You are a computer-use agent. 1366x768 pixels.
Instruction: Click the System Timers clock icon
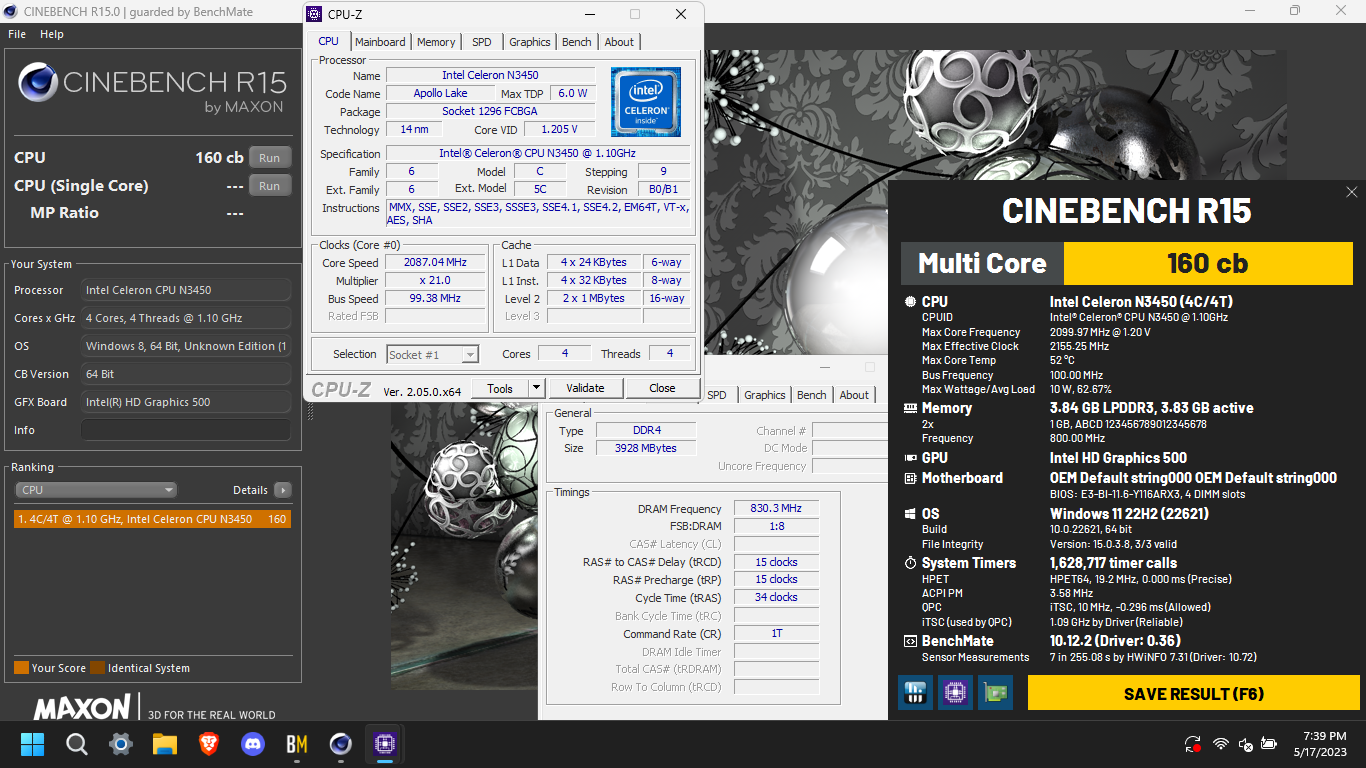[x=910, y=563]
